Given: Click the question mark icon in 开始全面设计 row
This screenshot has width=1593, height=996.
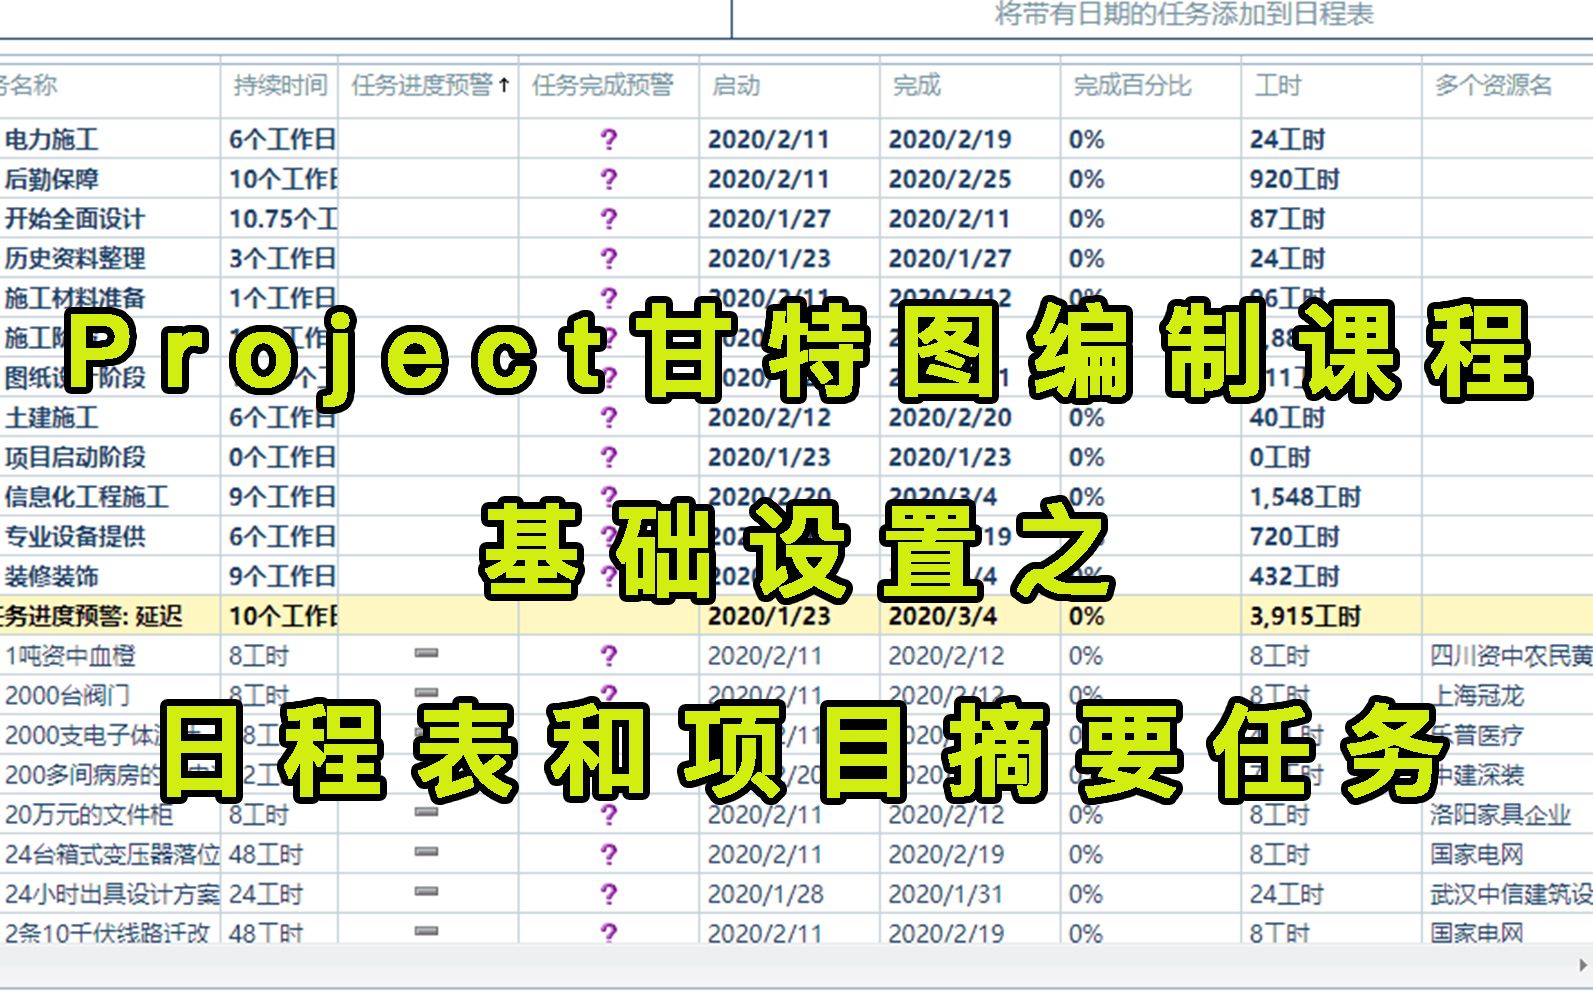Looking at the screenshot, I should pos(609,219).
